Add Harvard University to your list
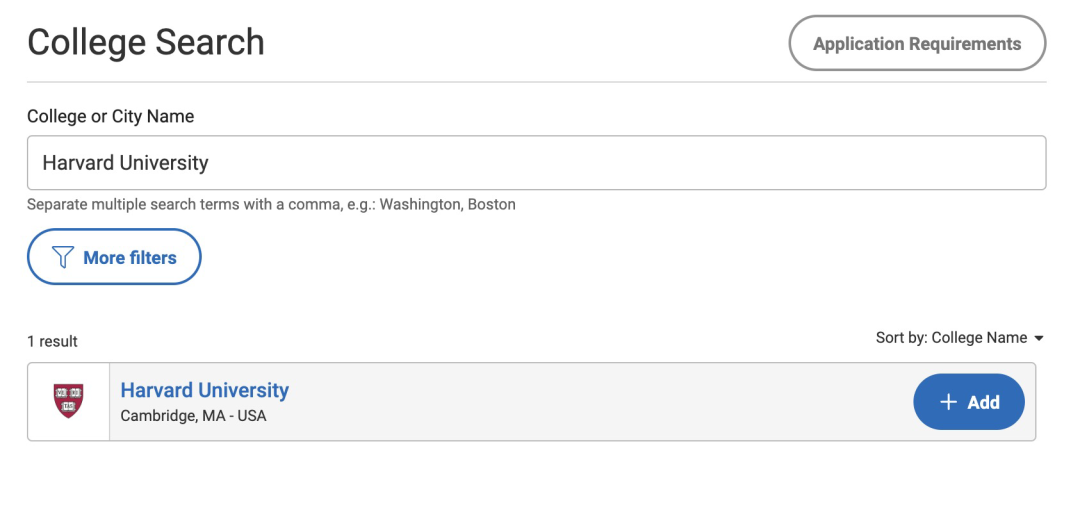The width and height of the screenshot is (1080, 519). (968, 402)
